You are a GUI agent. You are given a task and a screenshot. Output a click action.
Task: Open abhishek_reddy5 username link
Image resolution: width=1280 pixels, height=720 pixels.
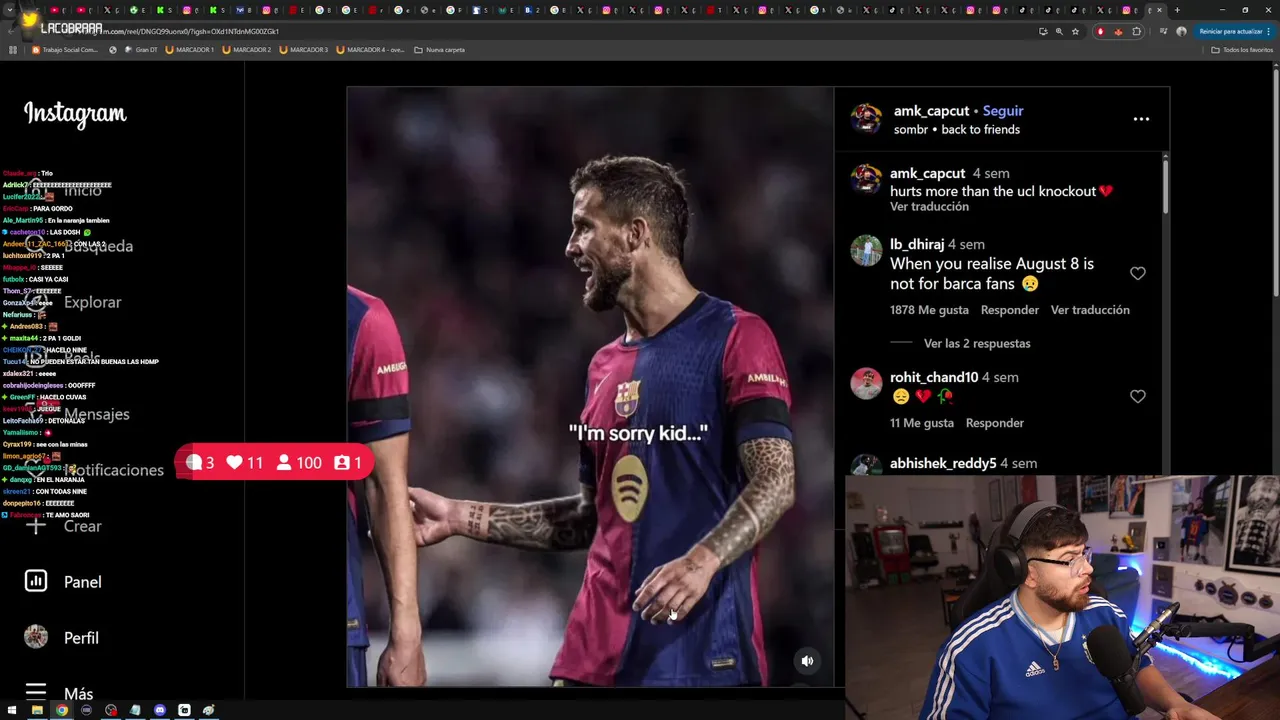pyautogui.click(x=943, y=464)
